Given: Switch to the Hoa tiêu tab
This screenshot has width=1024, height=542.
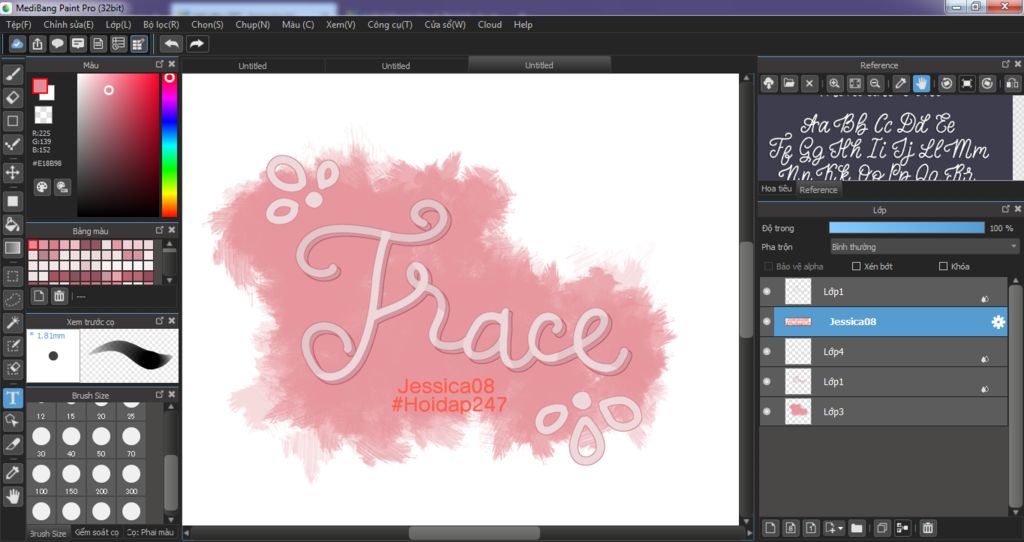Looking at the screenshot, I should click(x=776, y=189).
